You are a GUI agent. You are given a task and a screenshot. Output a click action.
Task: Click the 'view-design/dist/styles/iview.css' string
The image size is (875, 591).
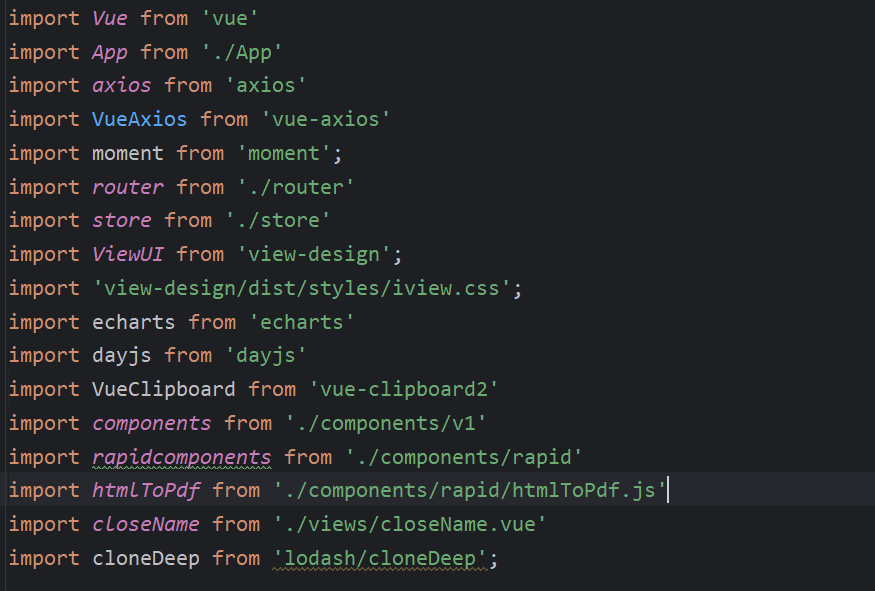pyautogui.click(x=301, y=289)
